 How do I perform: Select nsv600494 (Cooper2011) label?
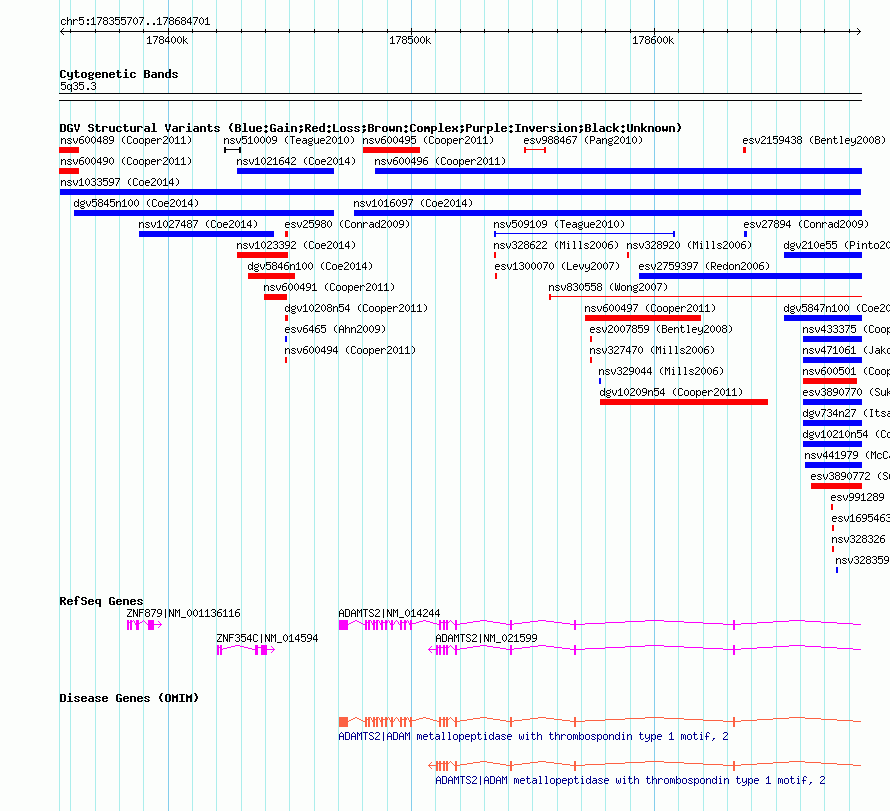[x=350, y=350]
